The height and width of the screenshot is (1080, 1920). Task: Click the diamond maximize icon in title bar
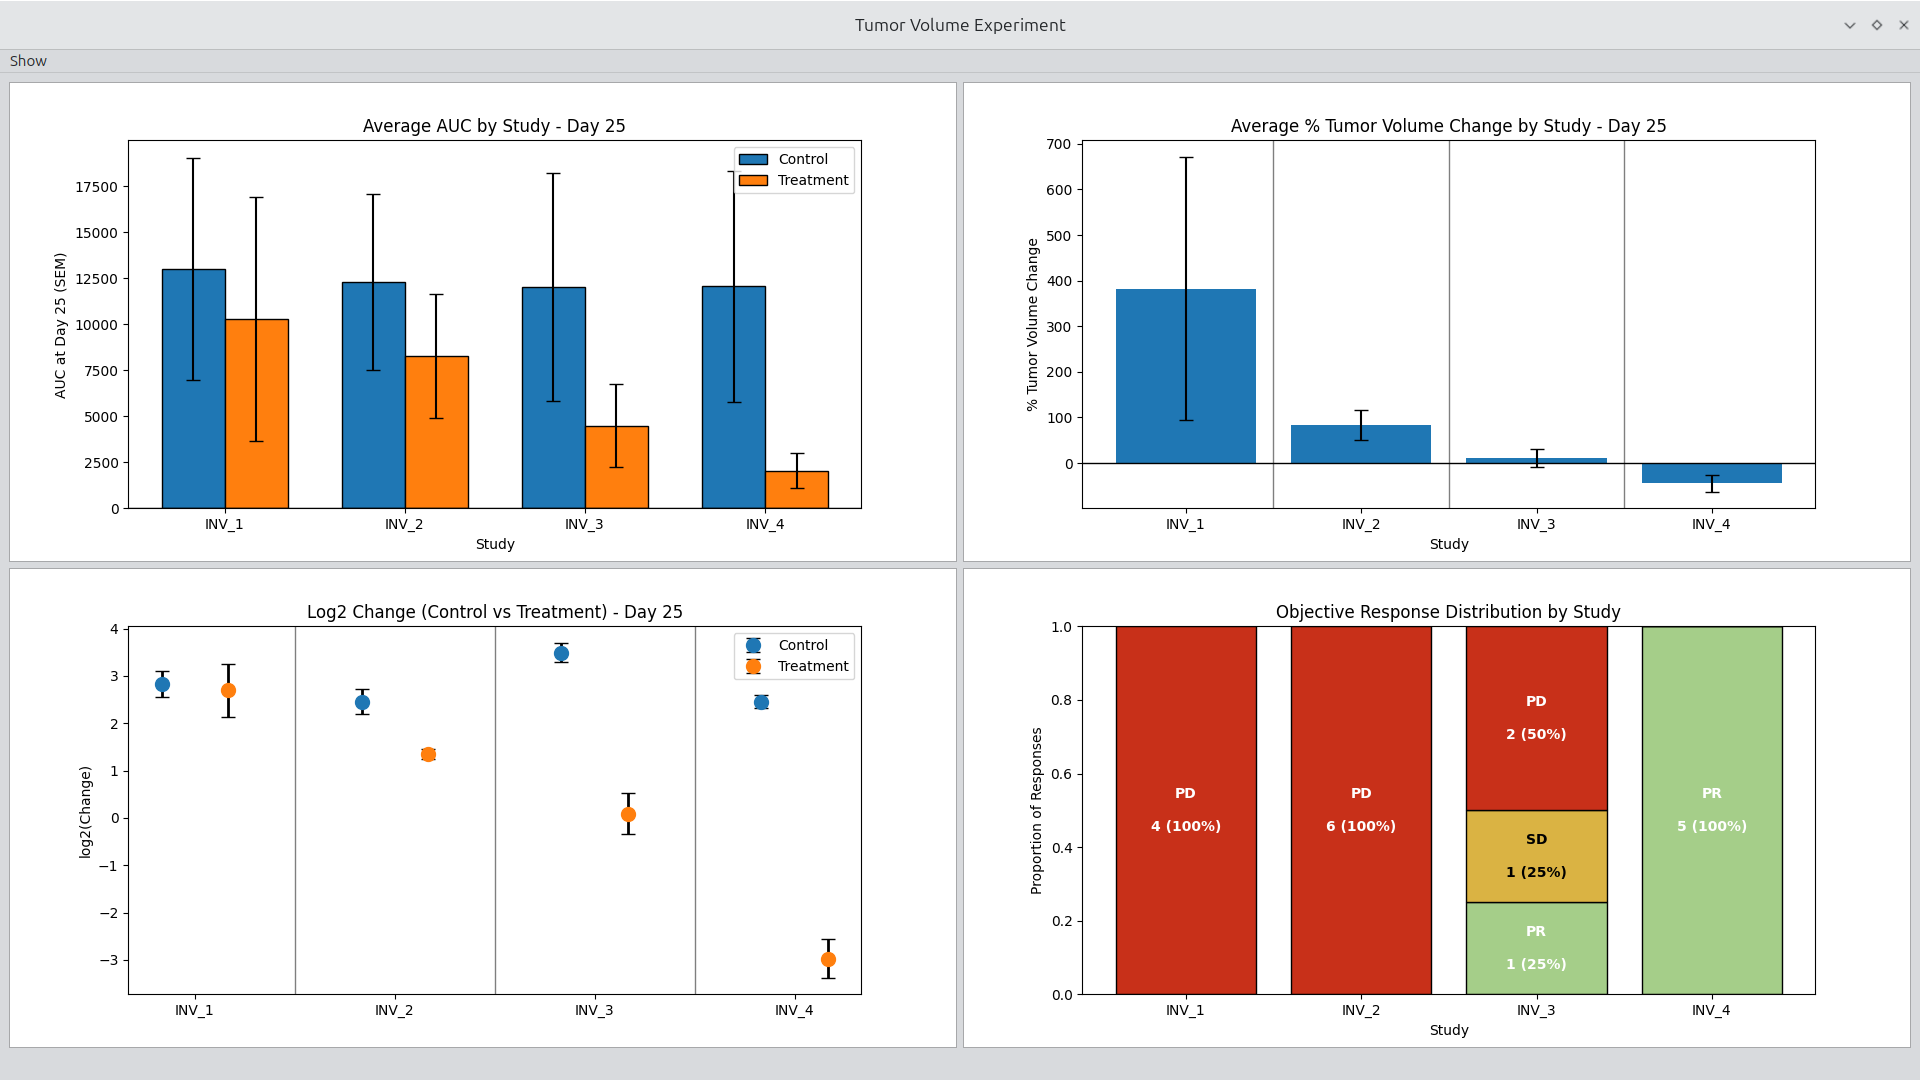click(1877, 25)
